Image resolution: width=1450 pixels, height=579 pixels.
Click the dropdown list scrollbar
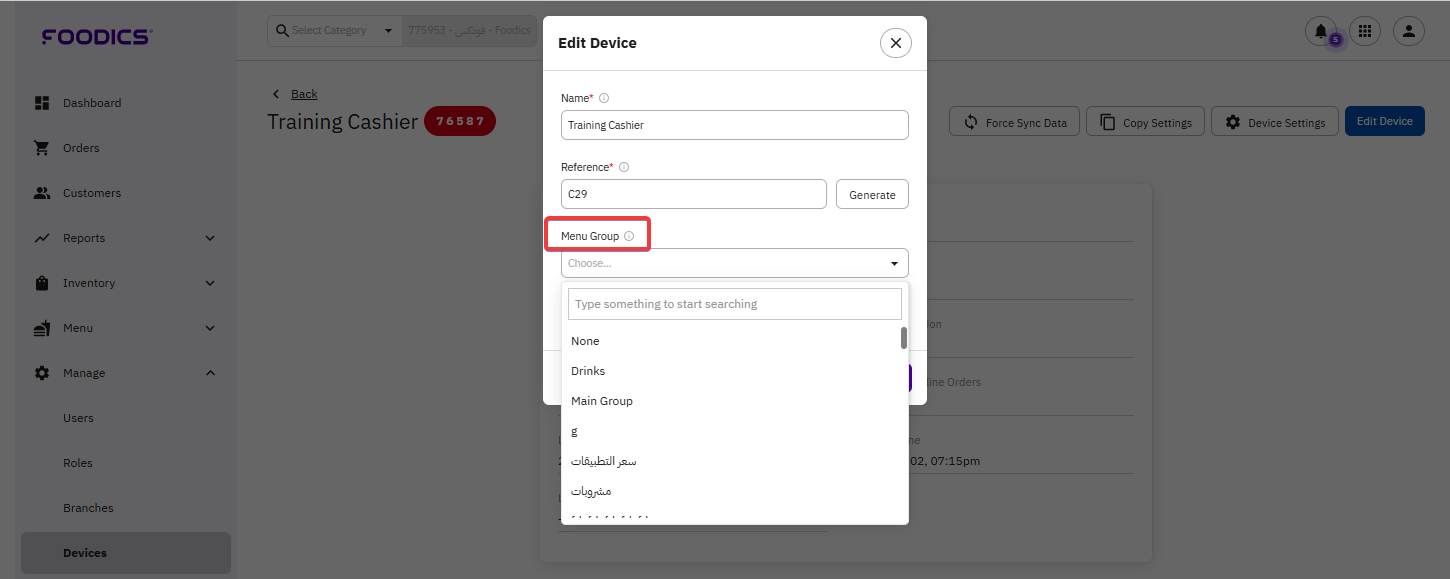(x=904, y=338)
